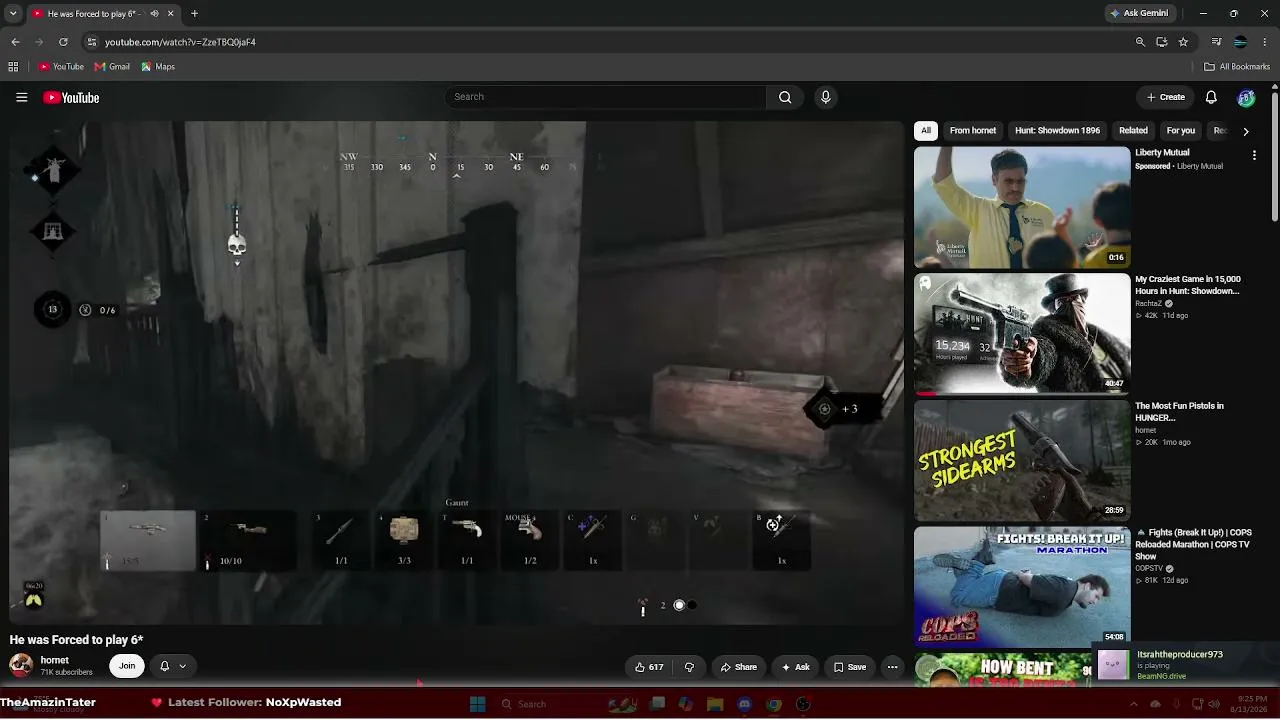Click the Join channel button

click(127, 666)
